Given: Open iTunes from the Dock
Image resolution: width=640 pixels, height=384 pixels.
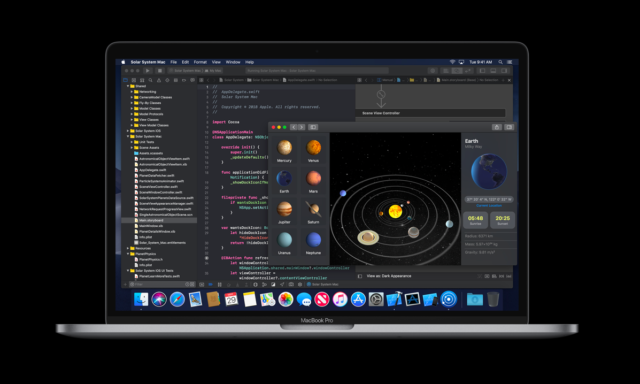Looking at the screenshot, I should [x=340, y=300].
